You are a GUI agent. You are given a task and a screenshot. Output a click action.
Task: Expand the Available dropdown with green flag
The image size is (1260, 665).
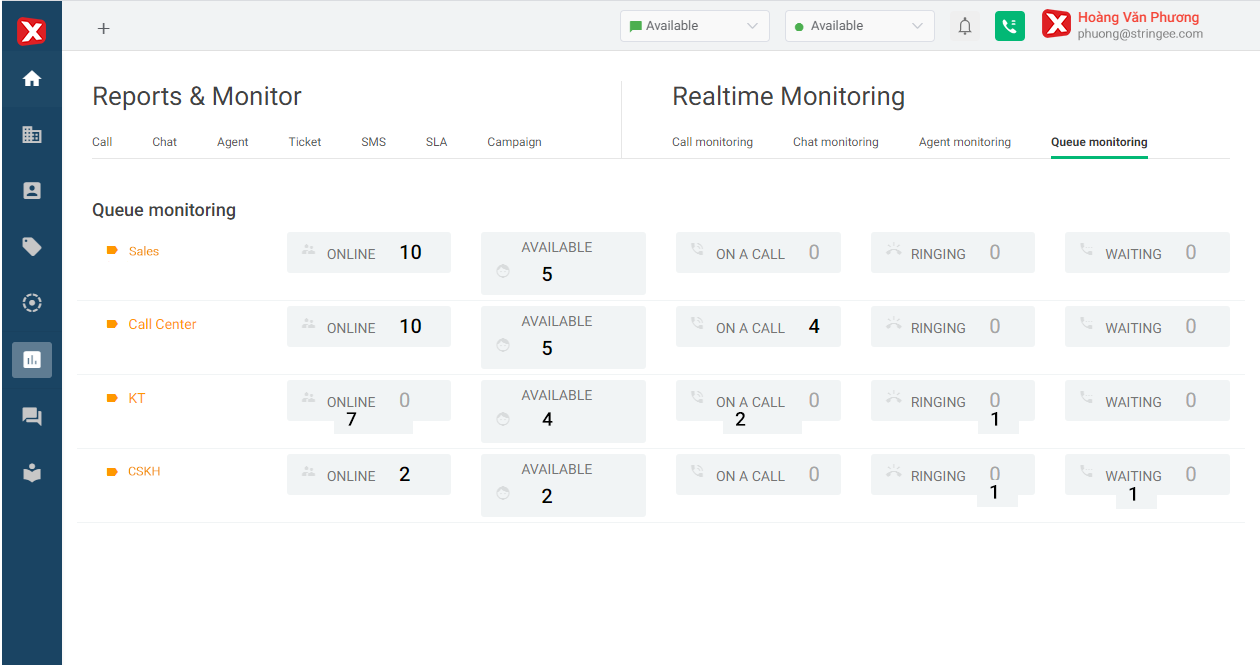pyautogui.click(x=694, y=26)
